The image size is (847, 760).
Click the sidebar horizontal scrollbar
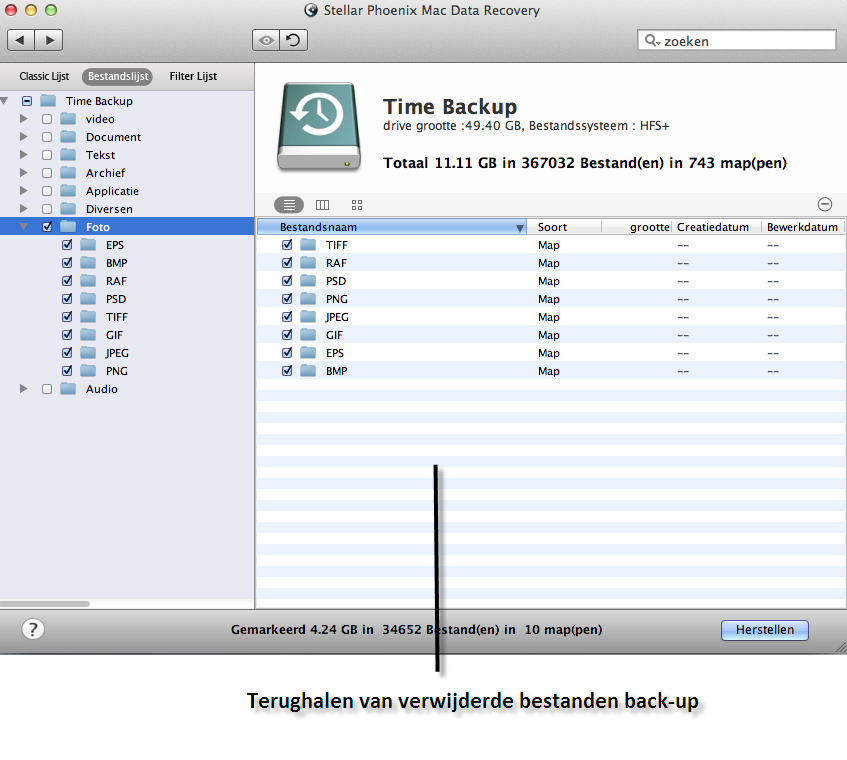point(45,604)
